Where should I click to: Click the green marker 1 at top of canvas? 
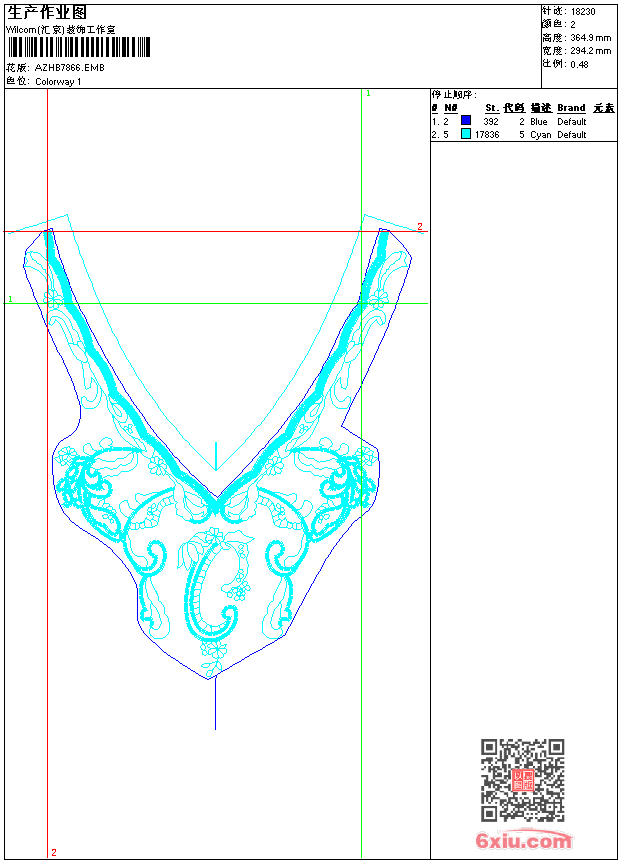pos(368,93)
